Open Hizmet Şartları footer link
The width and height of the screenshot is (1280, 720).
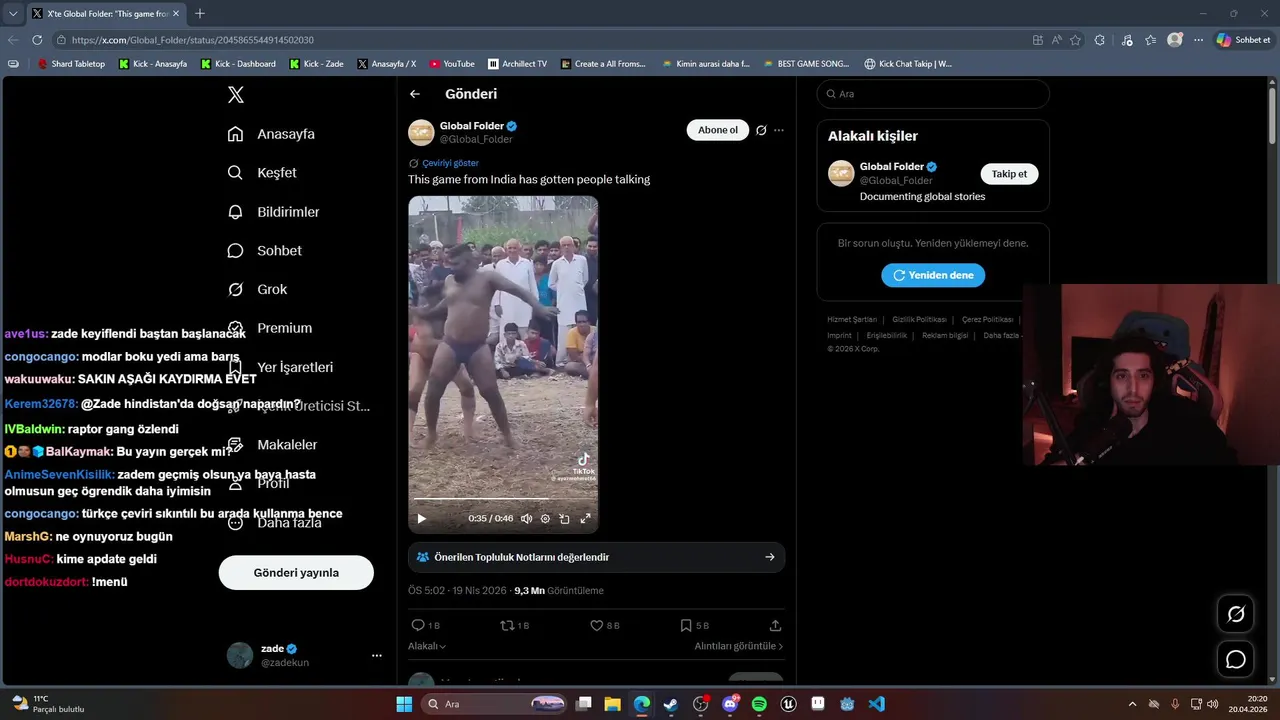(852, 320)
